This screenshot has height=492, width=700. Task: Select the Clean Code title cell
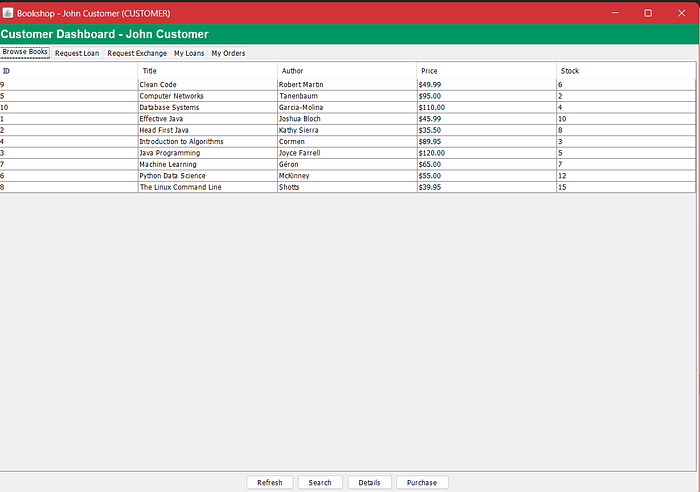coord(208,84)
